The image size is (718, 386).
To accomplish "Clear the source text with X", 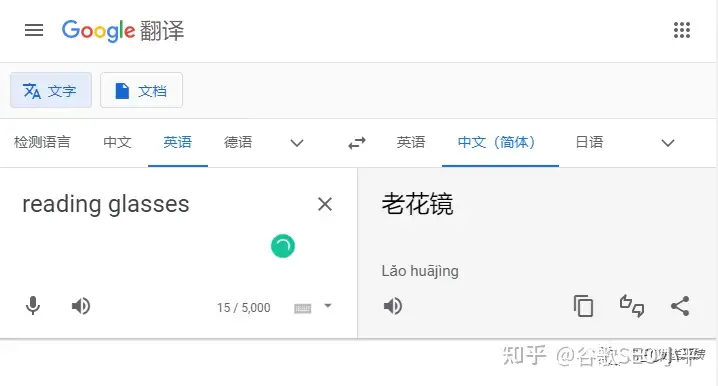I will click(x=325, y=204).
